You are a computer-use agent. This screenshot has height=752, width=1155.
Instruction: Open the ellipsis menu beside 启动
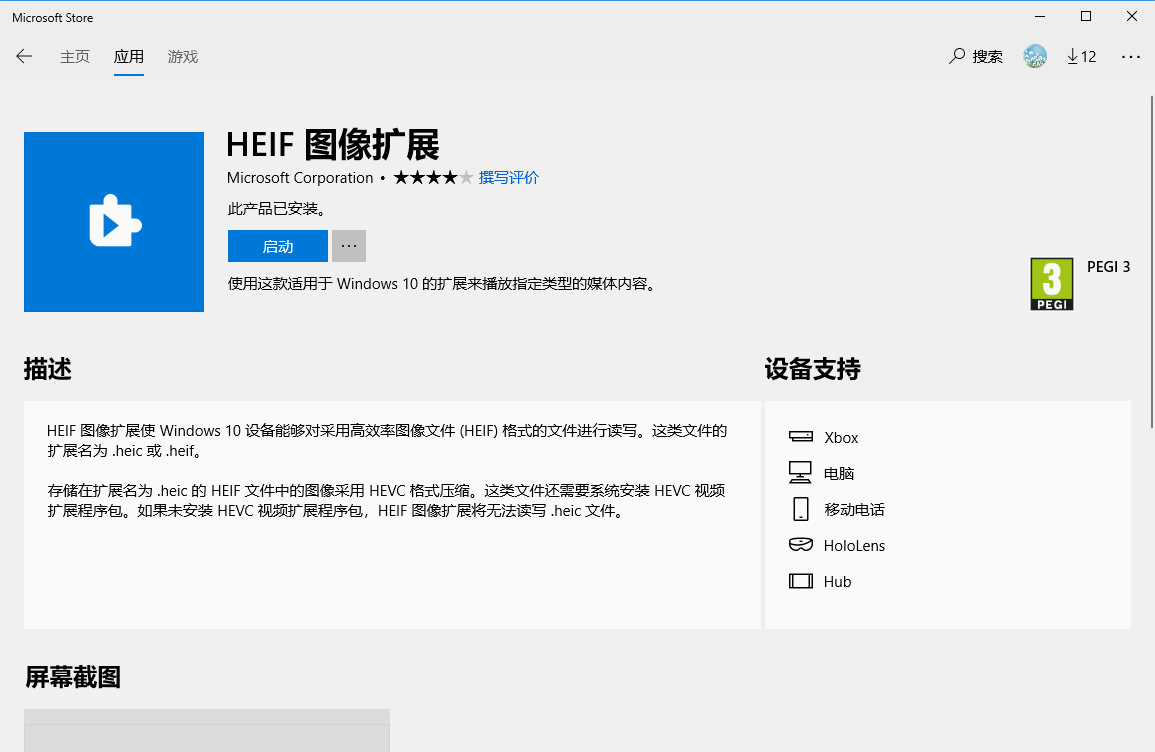coord(348,246)
